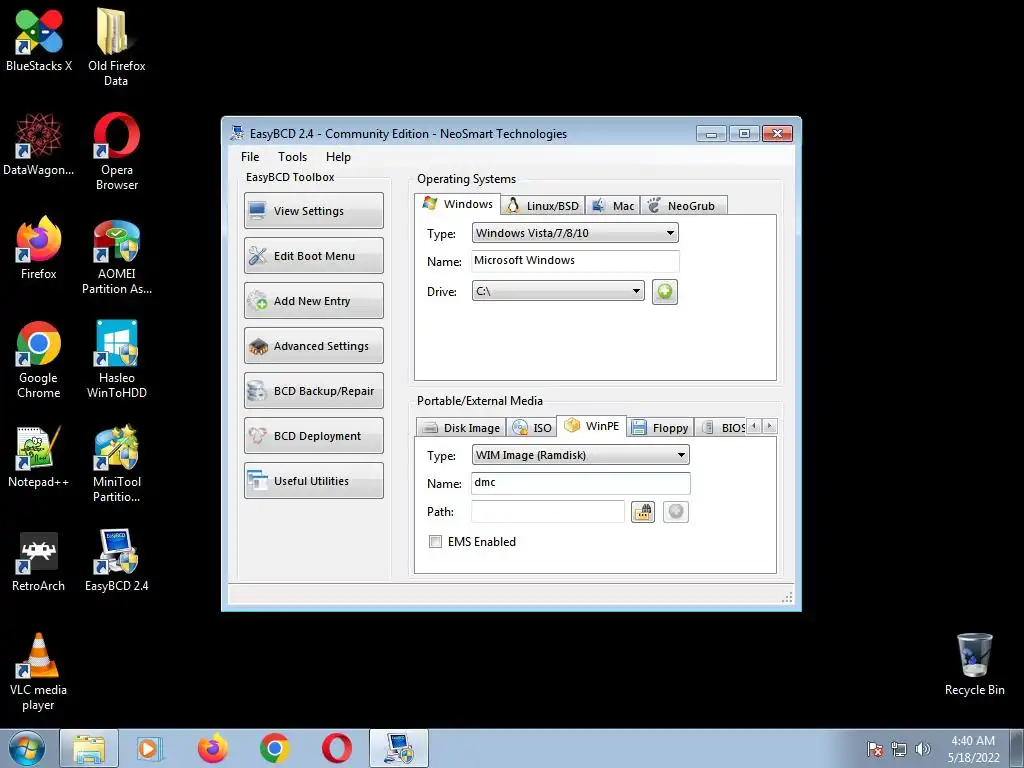Switch to the Windows tab
The width and height of the screenshot is (1024, 768).
[x=458, y=204]
